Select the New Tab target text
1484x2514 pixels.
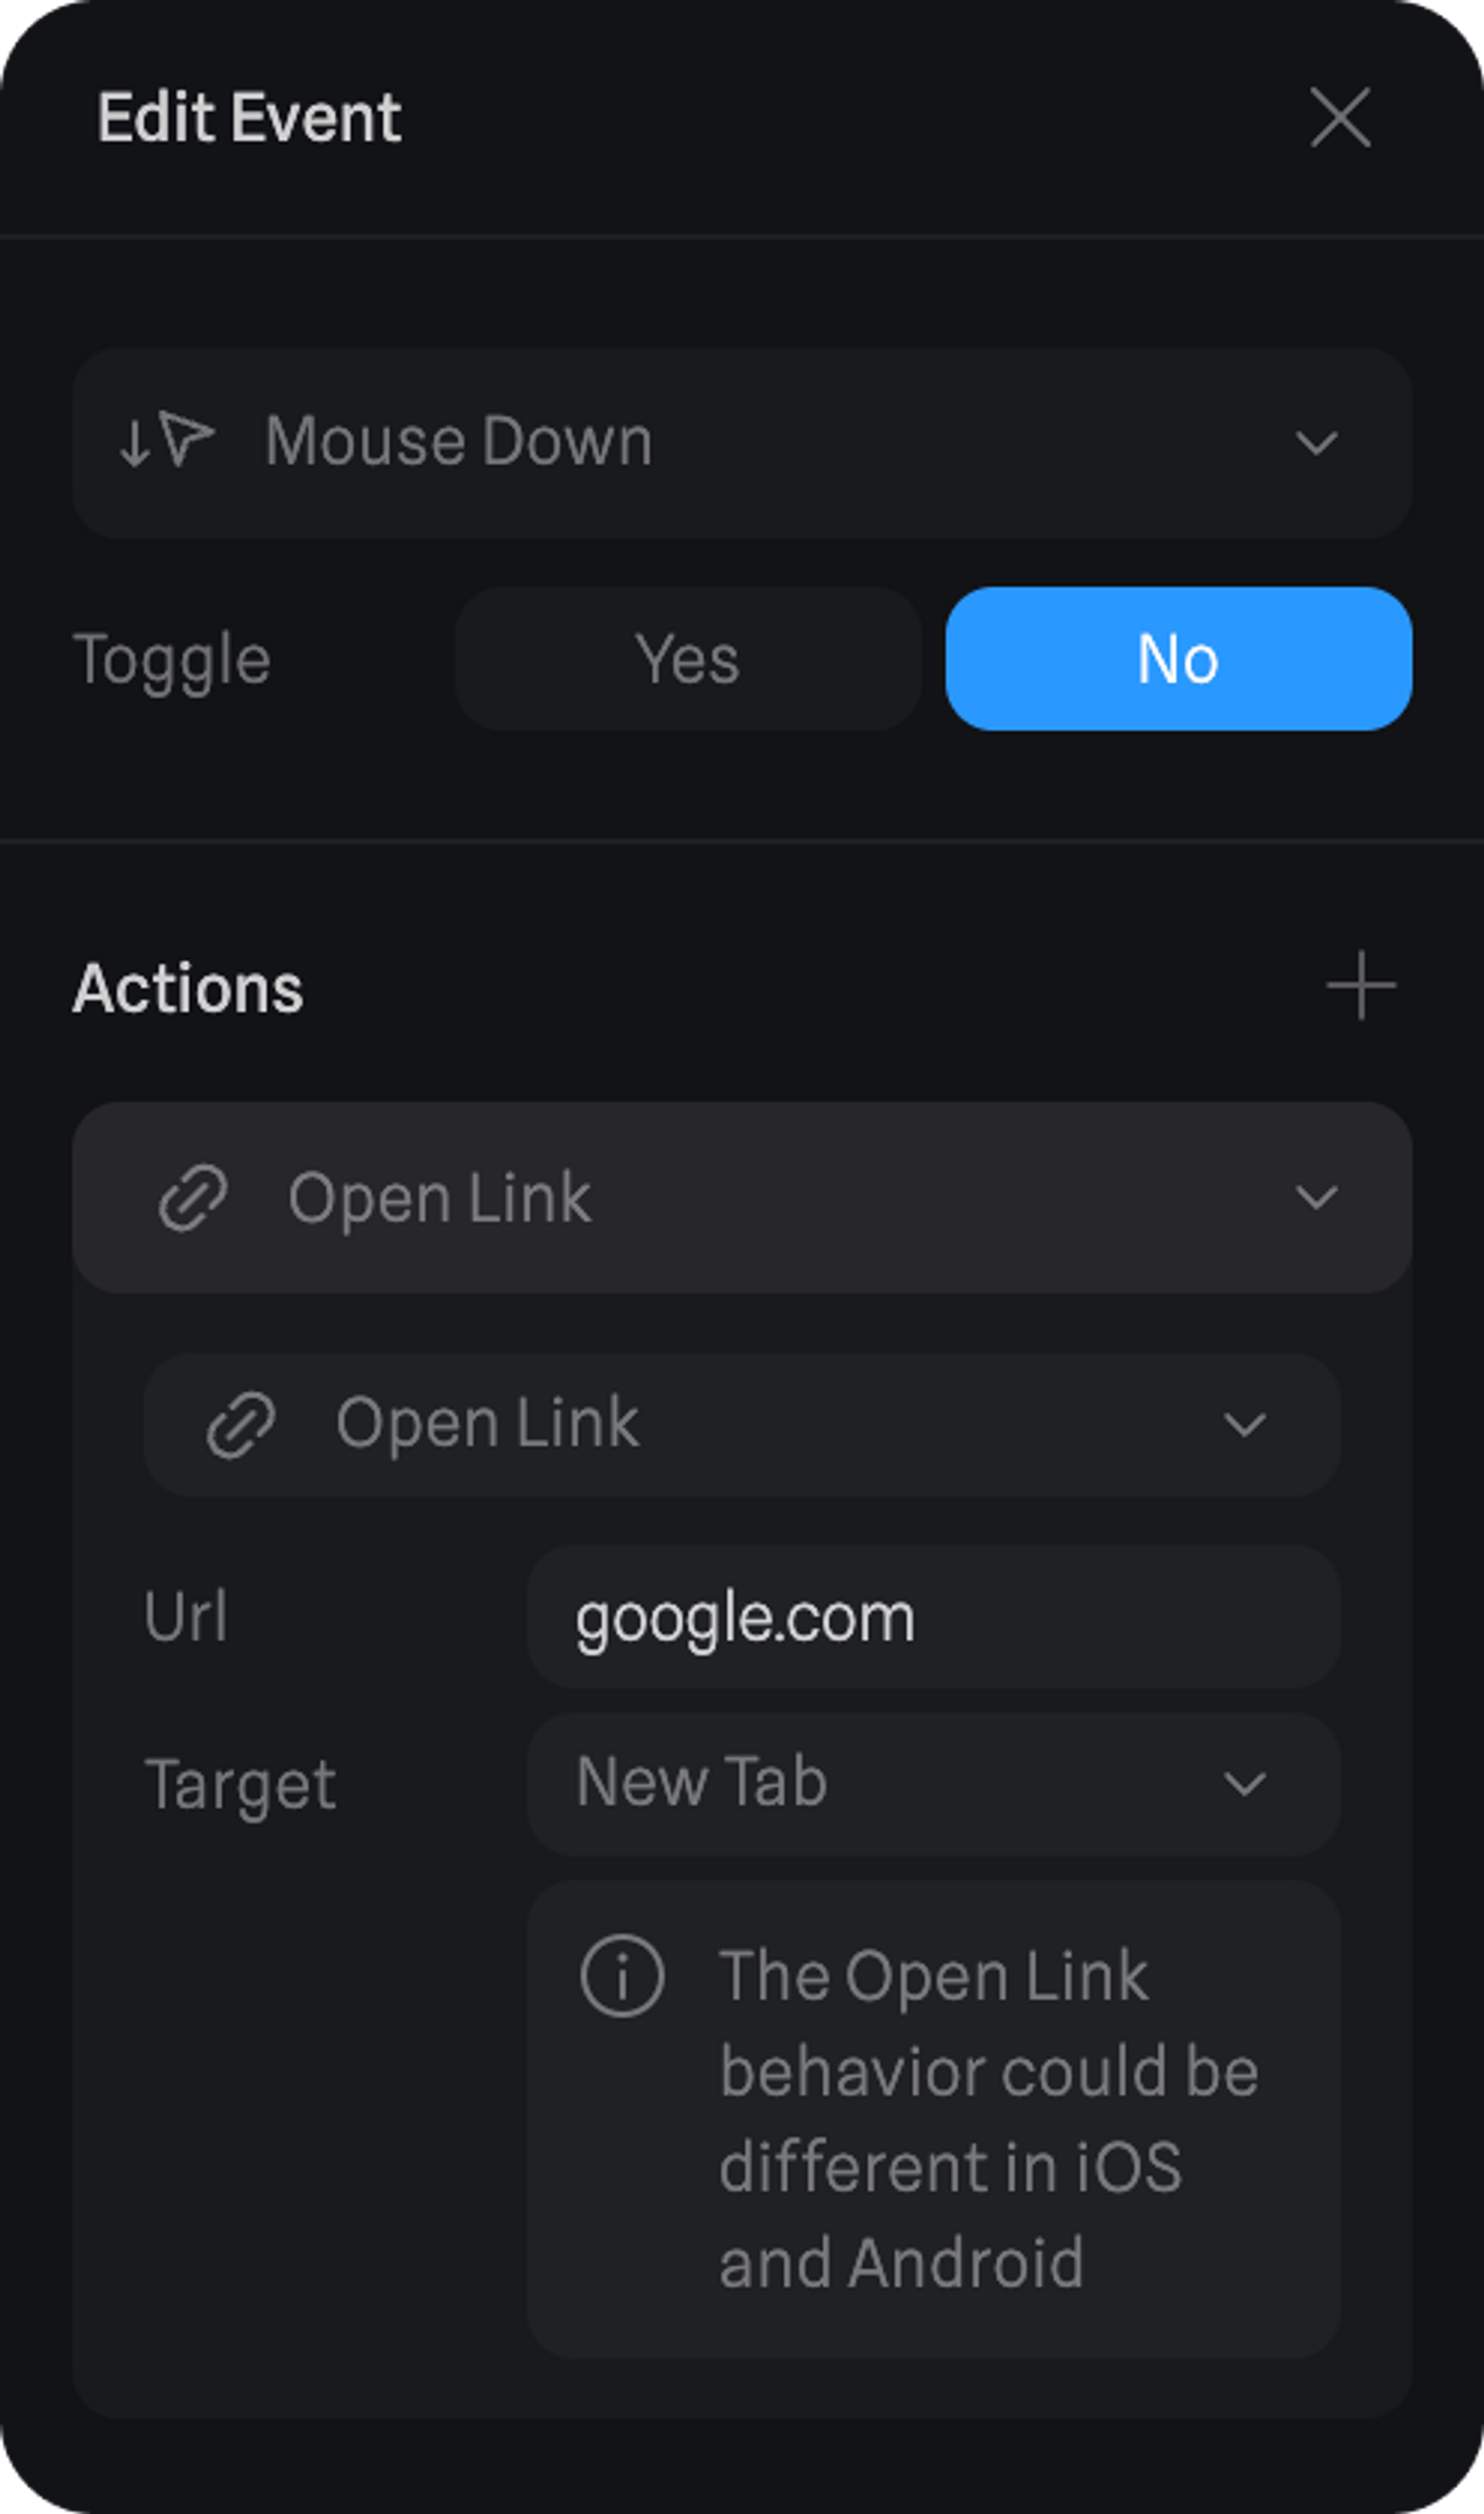(702, 1782)
